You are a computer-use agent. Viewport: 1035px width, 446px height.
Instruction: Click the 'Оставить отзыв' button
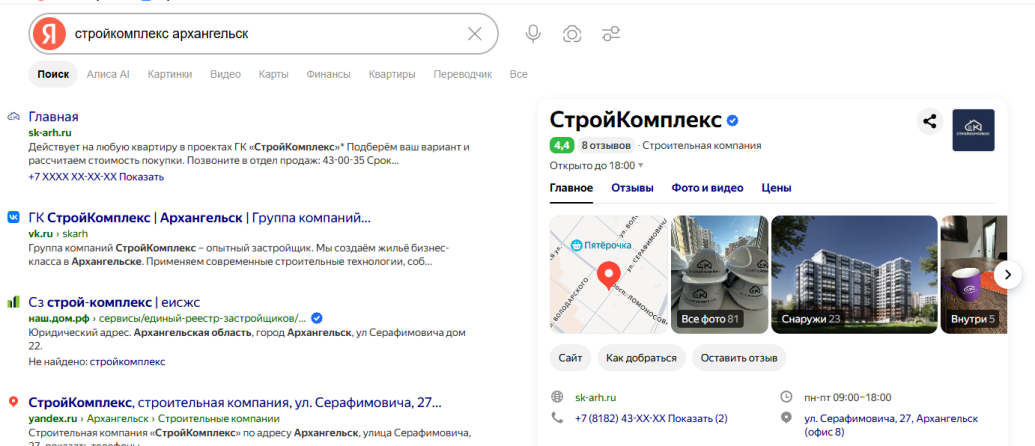click(739, 358)
